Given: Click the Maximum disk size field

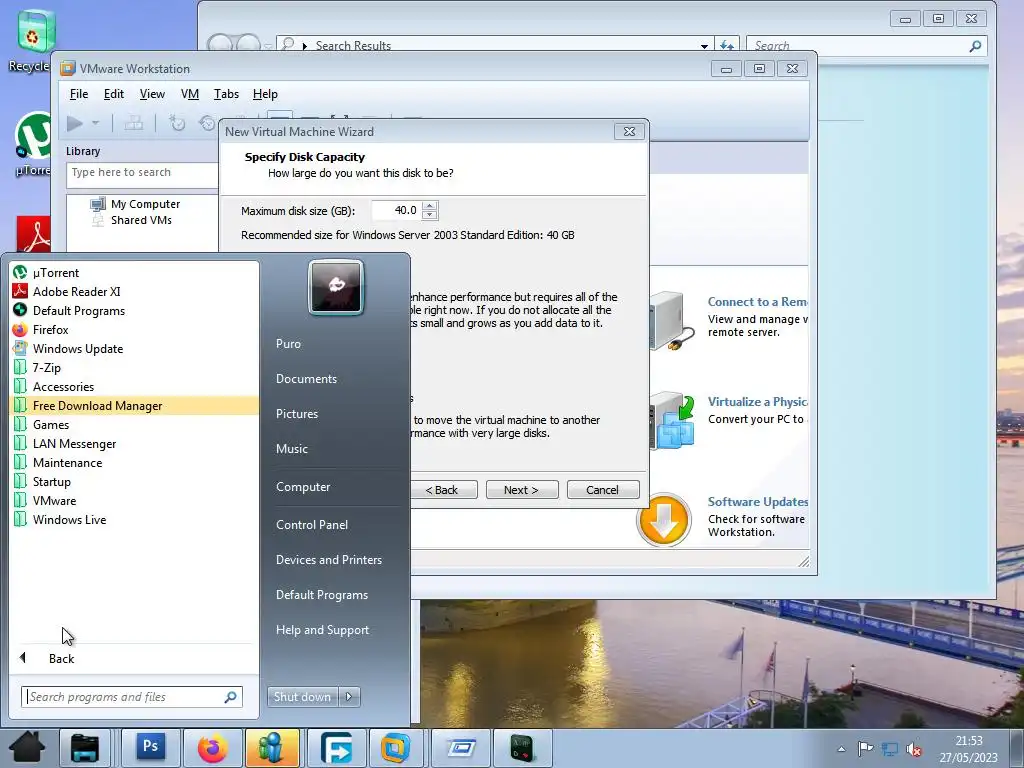Looking at the screenshot, I should 396,210.
